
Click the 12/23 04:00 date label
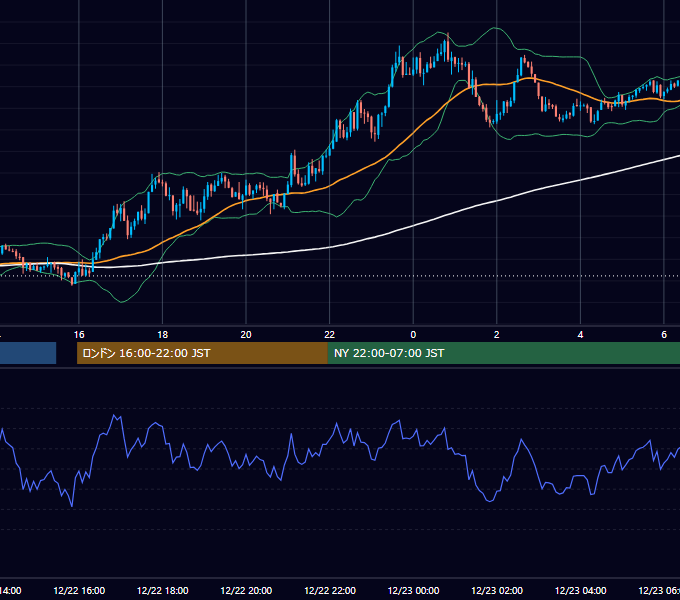pos(581,590)
